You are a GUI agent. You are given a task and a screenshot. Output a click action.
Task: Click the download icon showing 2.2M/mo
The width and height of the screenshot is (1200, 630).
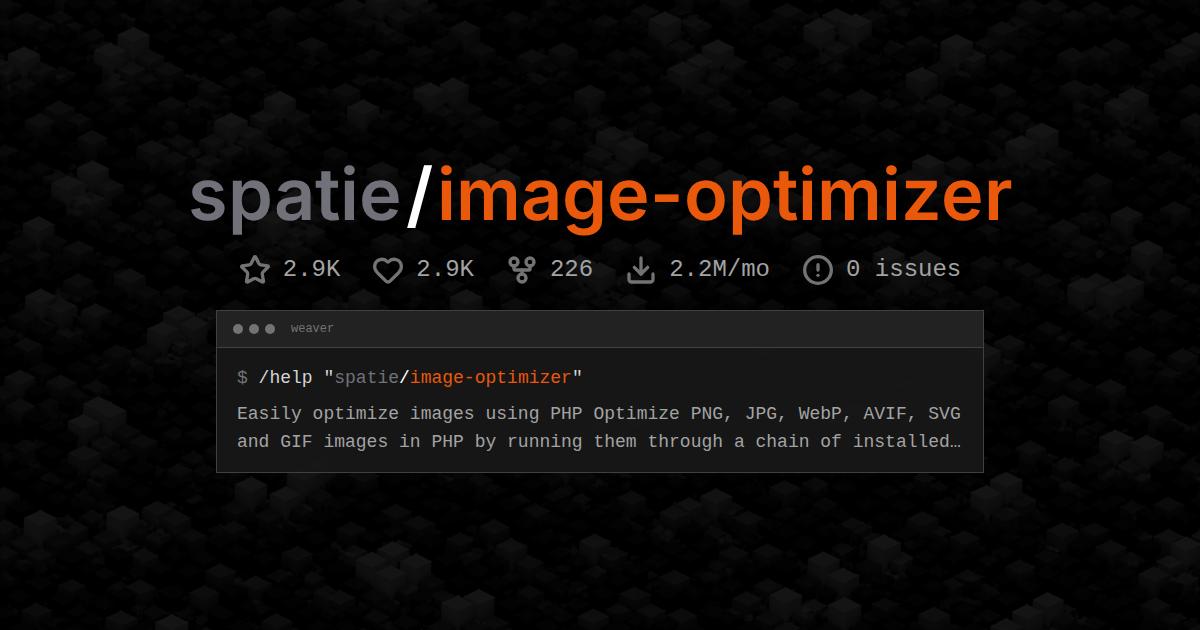[x=641, y=268]
